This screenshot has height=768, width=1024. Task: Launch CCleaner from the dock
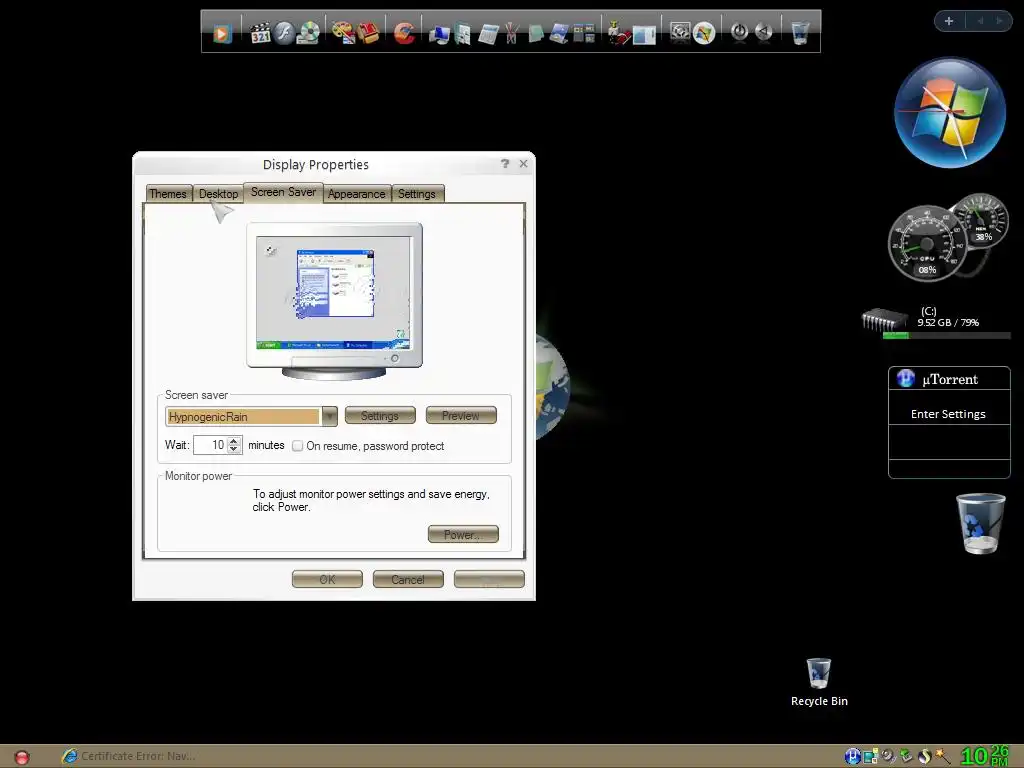[x=404, y=33]
